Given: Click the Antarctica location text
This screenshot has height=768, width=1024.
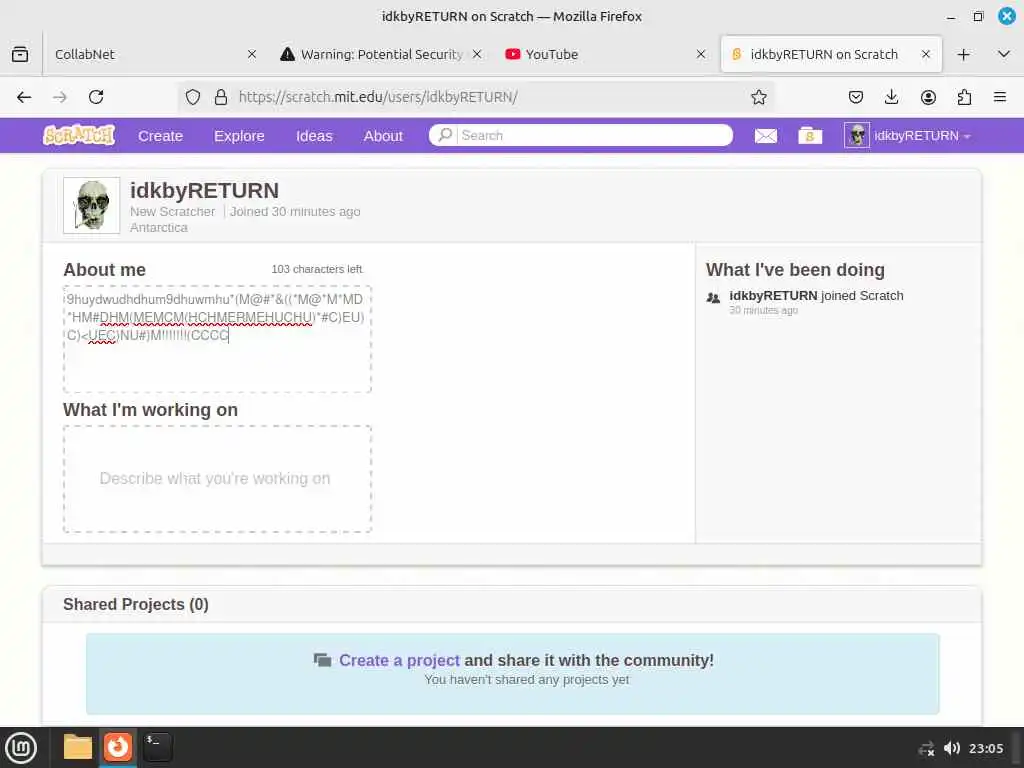Looking at the screenshot, I should [x=159, y=227].
